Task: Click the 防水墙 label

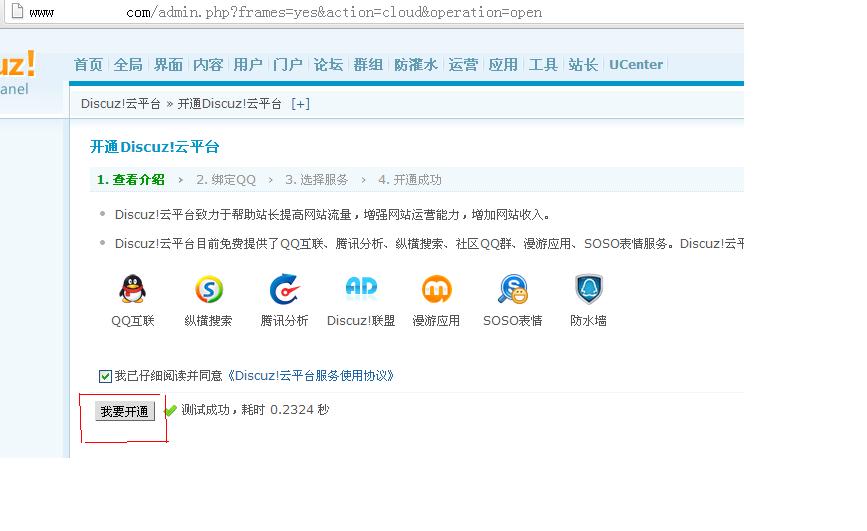Action: tap(588, 321)
